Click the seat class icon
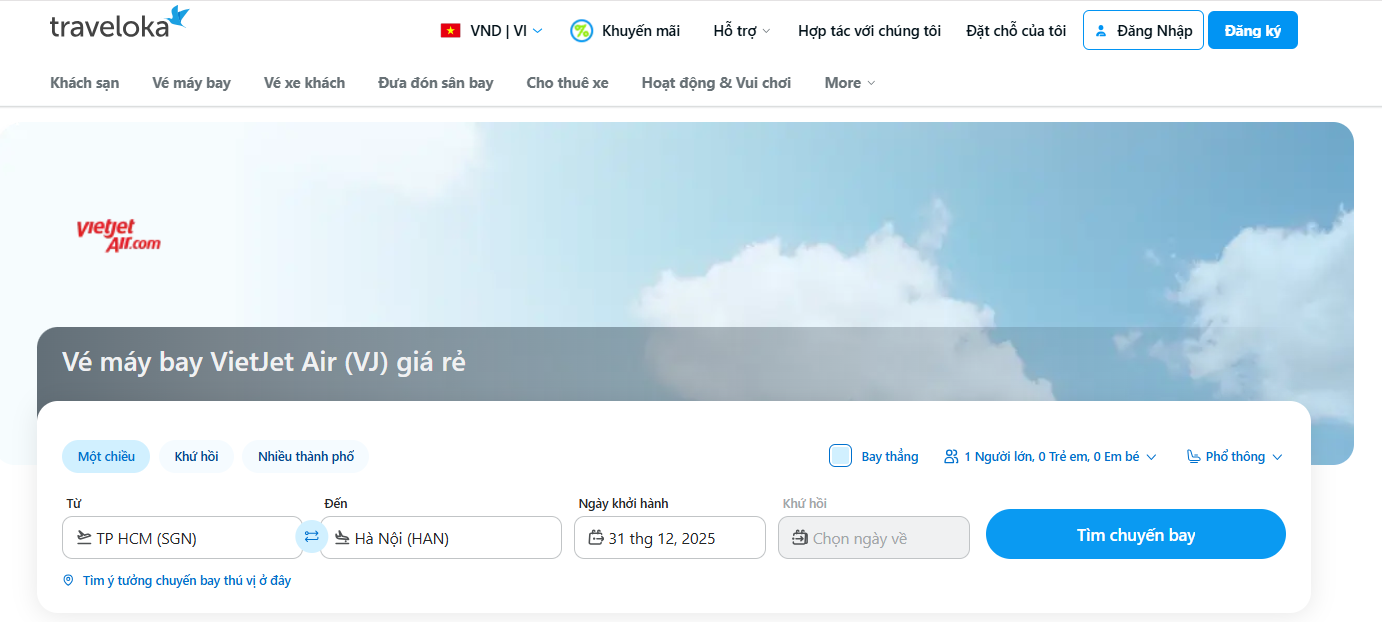This screenshot has width=1382, height=622. tap(1193, 457)
